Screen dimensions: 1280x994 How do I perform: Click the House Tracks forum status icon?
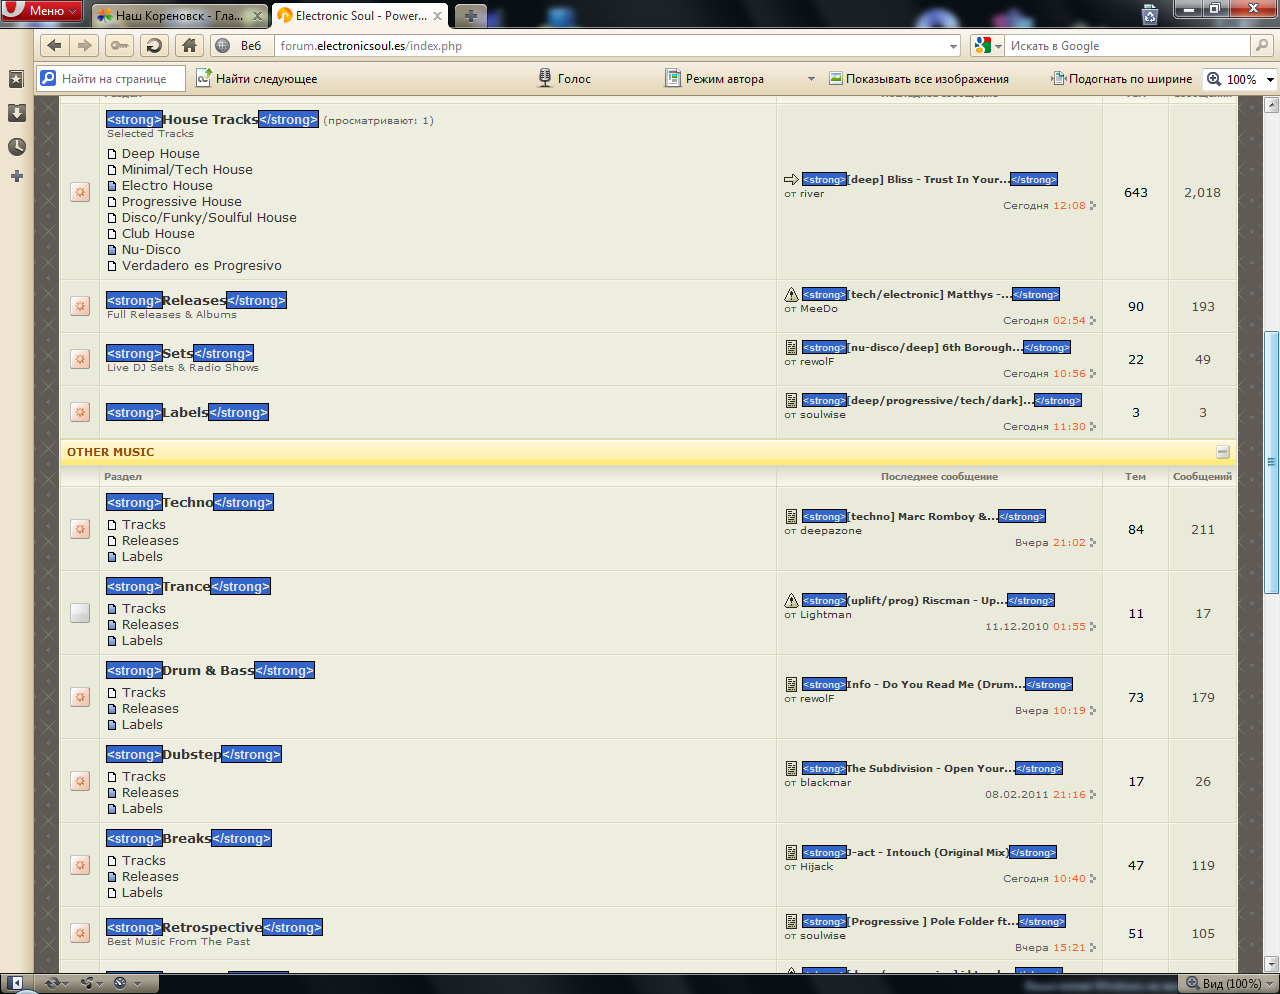coord(80,192)
